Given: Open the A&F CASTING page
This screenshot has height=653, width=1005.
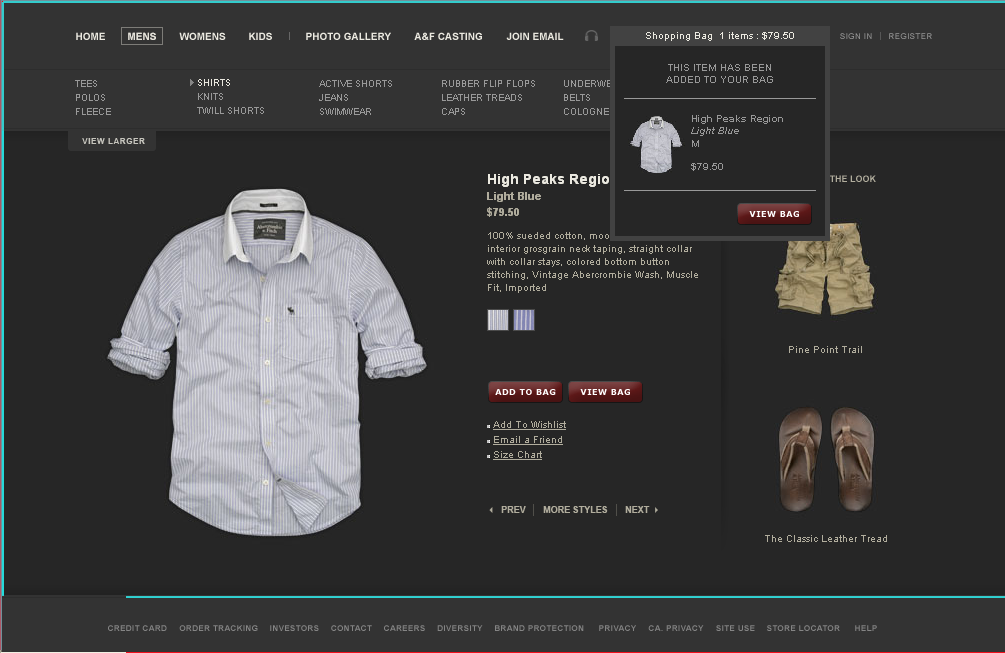Looking at the screenshot, I should click(448, 37).
